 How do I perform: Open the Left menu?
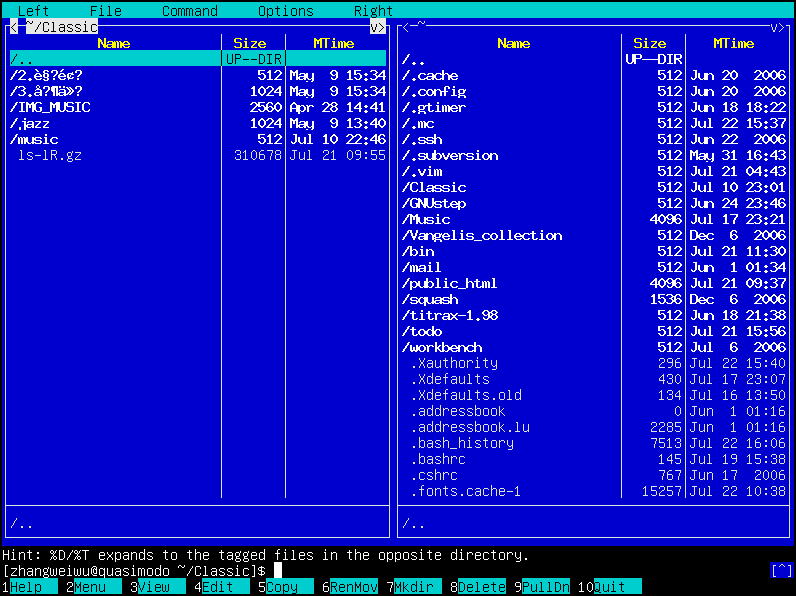33,11
